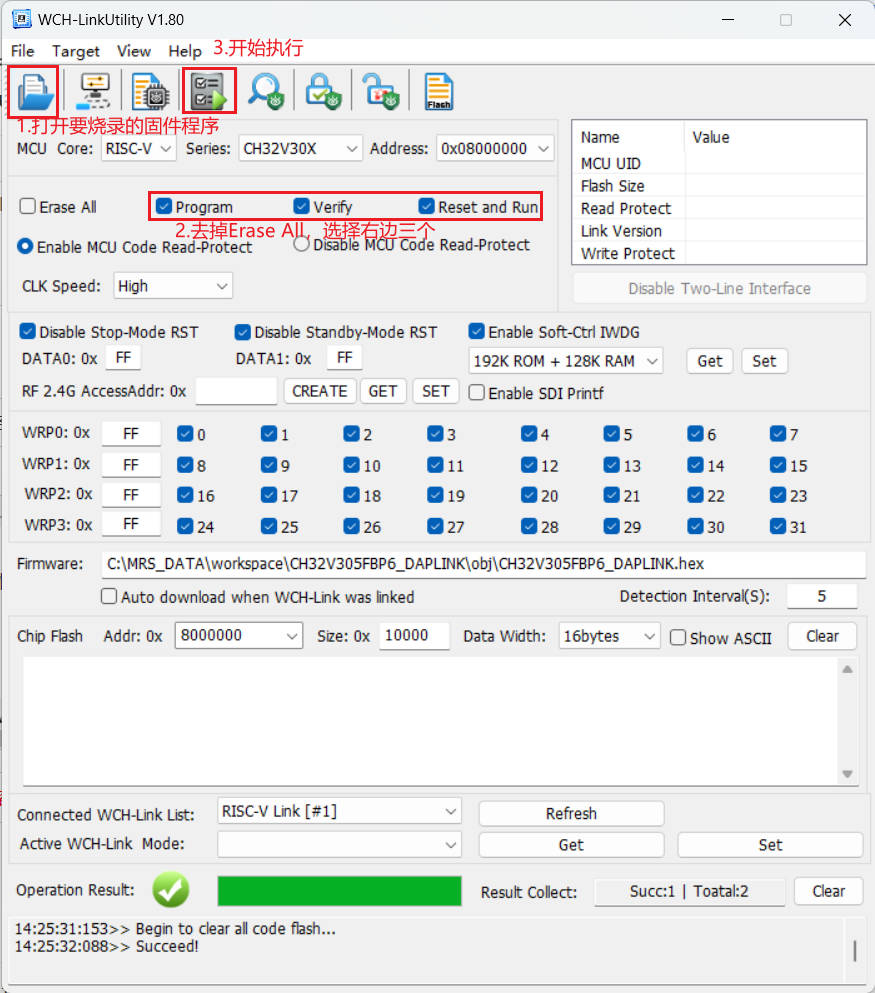Click the open padlock unprotect icon
Image resolution: width=875 pixels, height=993 pixels.
click(x=381, y=91)
